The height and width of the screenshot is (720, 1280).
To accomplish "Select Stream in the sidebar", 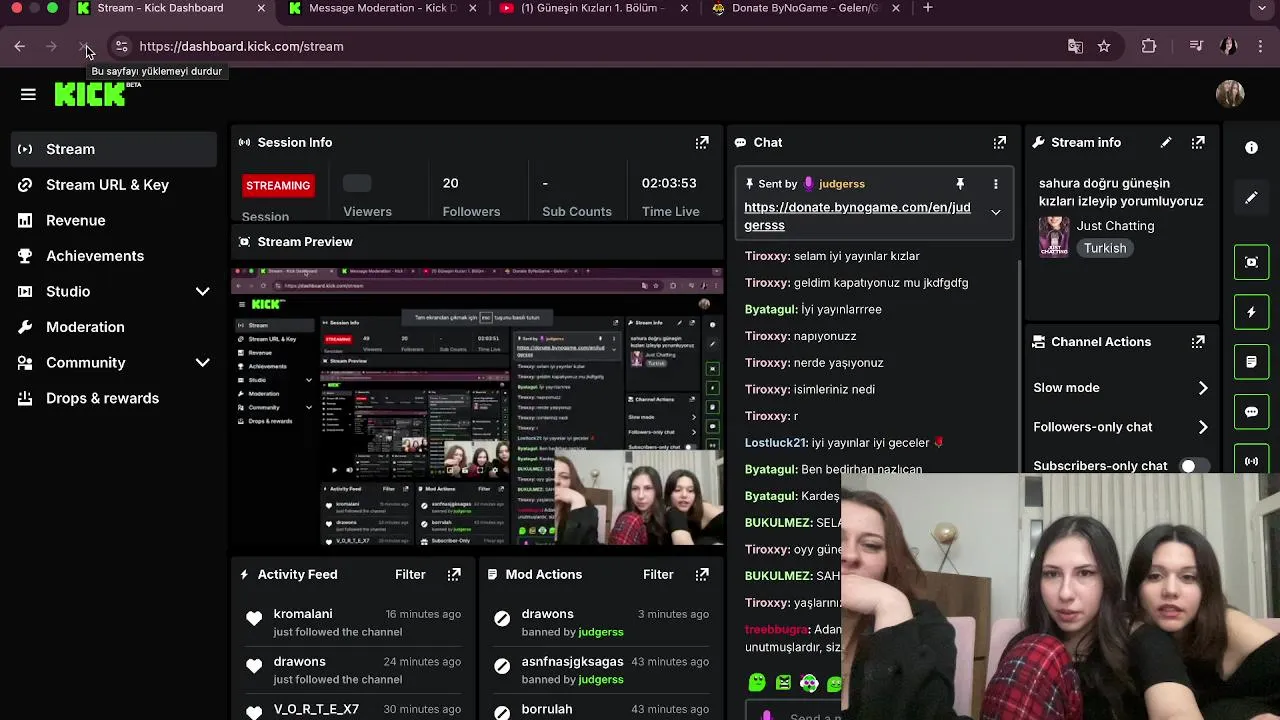I will click(x=114, y=149).
